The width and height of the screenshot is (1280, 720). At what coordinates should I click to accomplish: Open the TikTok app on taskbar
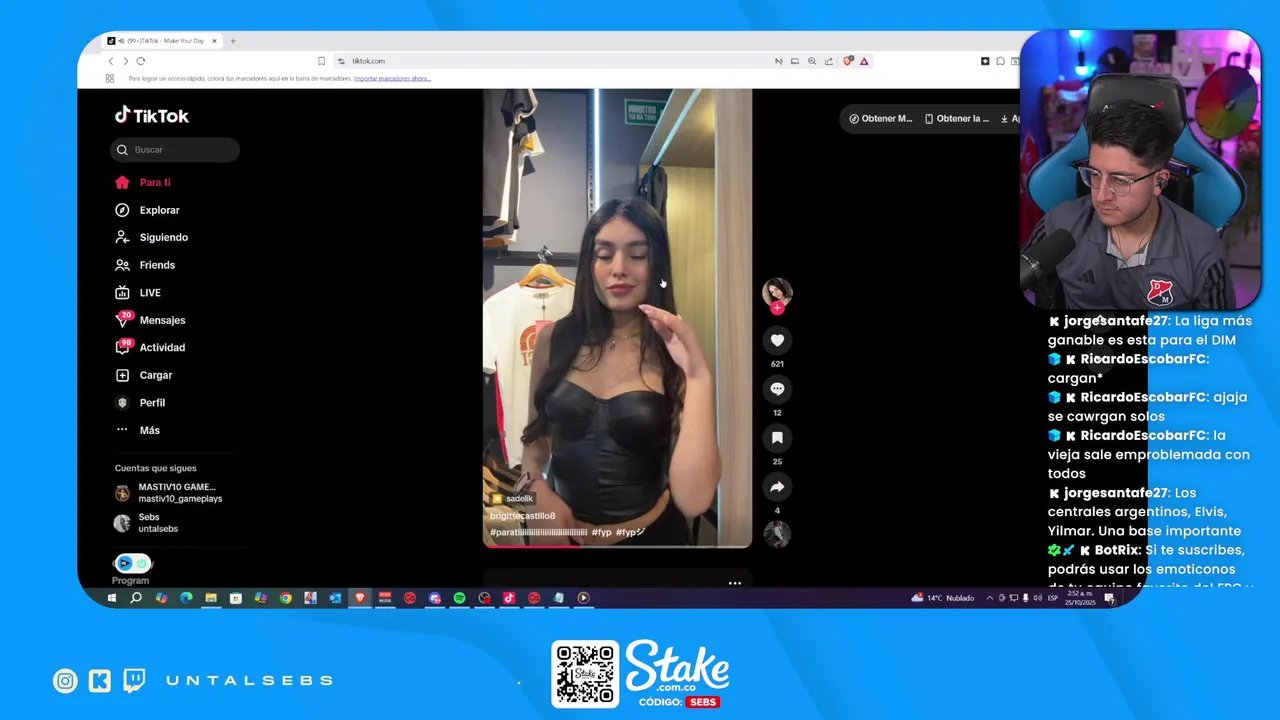coord(509,598)
